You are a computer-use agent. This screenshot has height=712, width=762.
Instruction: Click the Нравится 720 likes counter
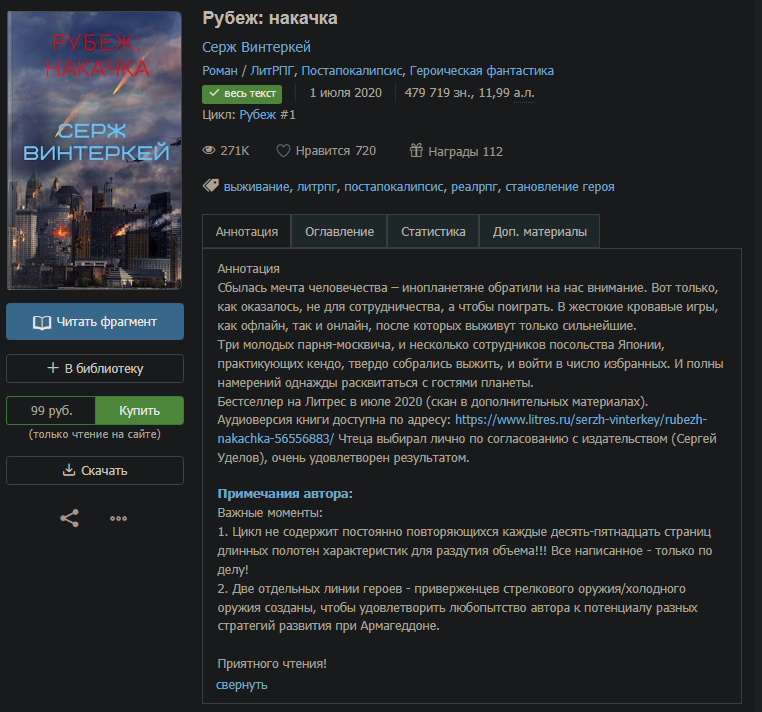(x=326, y=151)
